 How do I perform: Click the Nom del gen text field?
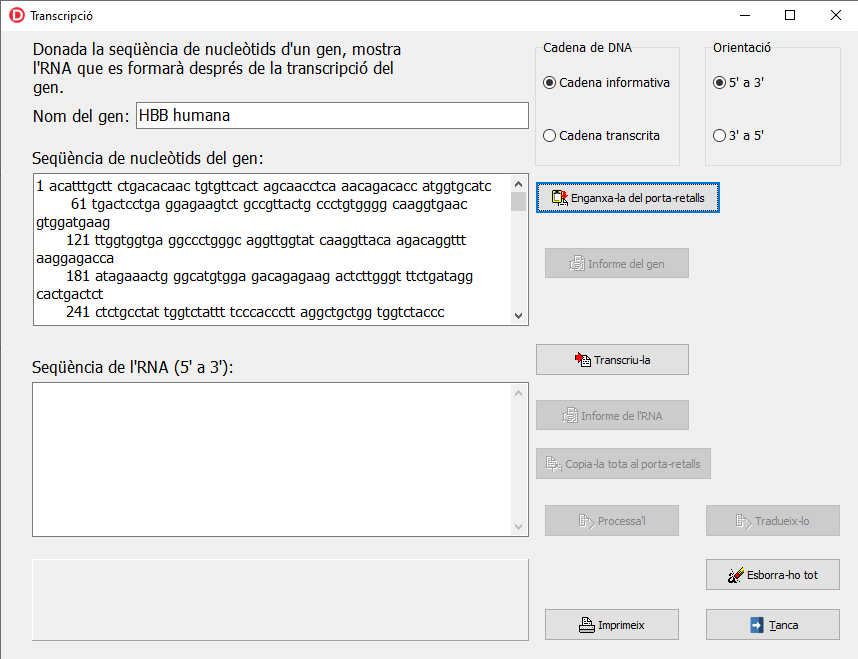[330, 116]
